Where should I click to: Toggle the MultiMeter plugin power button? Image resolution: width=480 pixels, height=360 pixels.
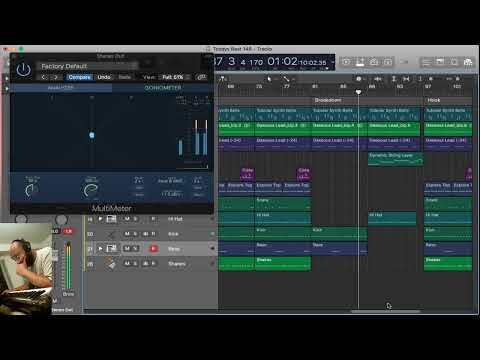click(x=23, y=70)
